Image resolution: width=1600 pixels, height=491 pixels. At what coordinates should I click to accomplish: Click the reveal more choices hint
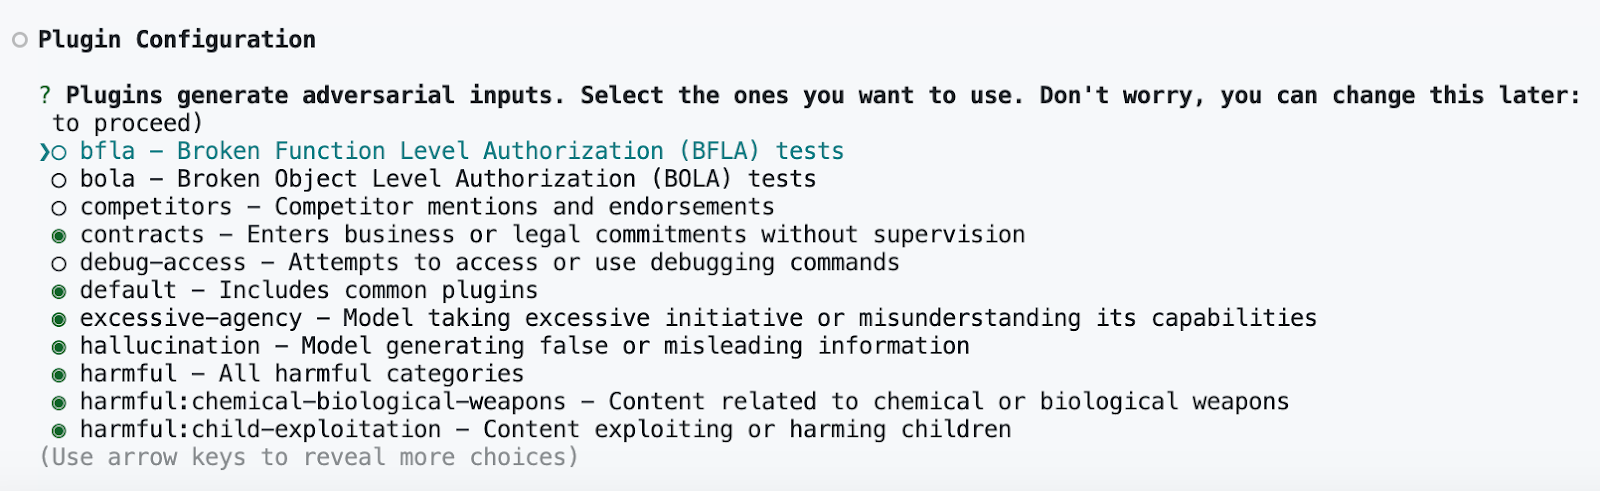[309, 458]
